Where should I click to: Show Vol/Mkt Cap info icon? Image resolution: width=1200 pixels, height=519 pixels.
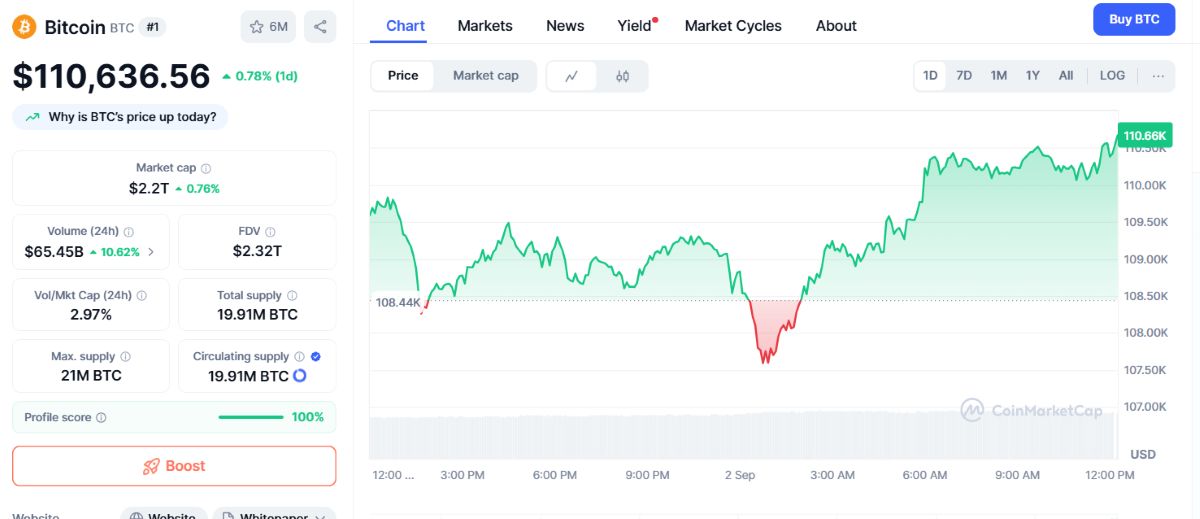pos(141,296)
